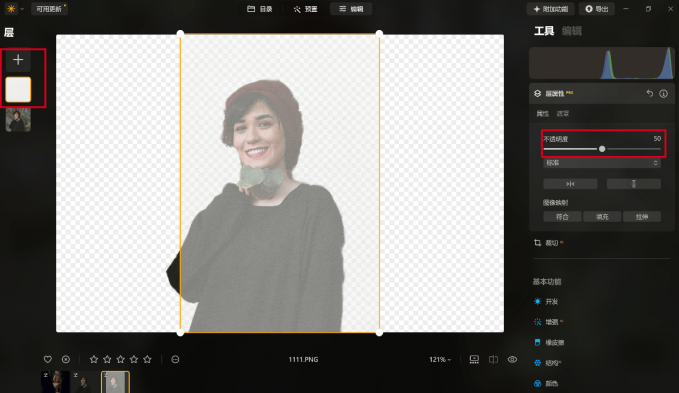
Task: Click the opacity value 50
Action: pos(657,139)
